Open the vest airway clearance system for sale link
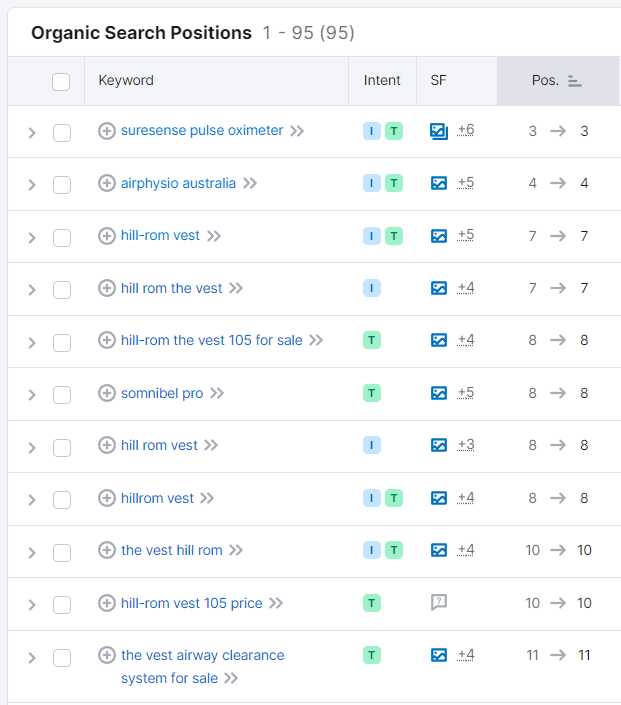Image resolution: width=621 pixels, height=705 pixels. 202,666
